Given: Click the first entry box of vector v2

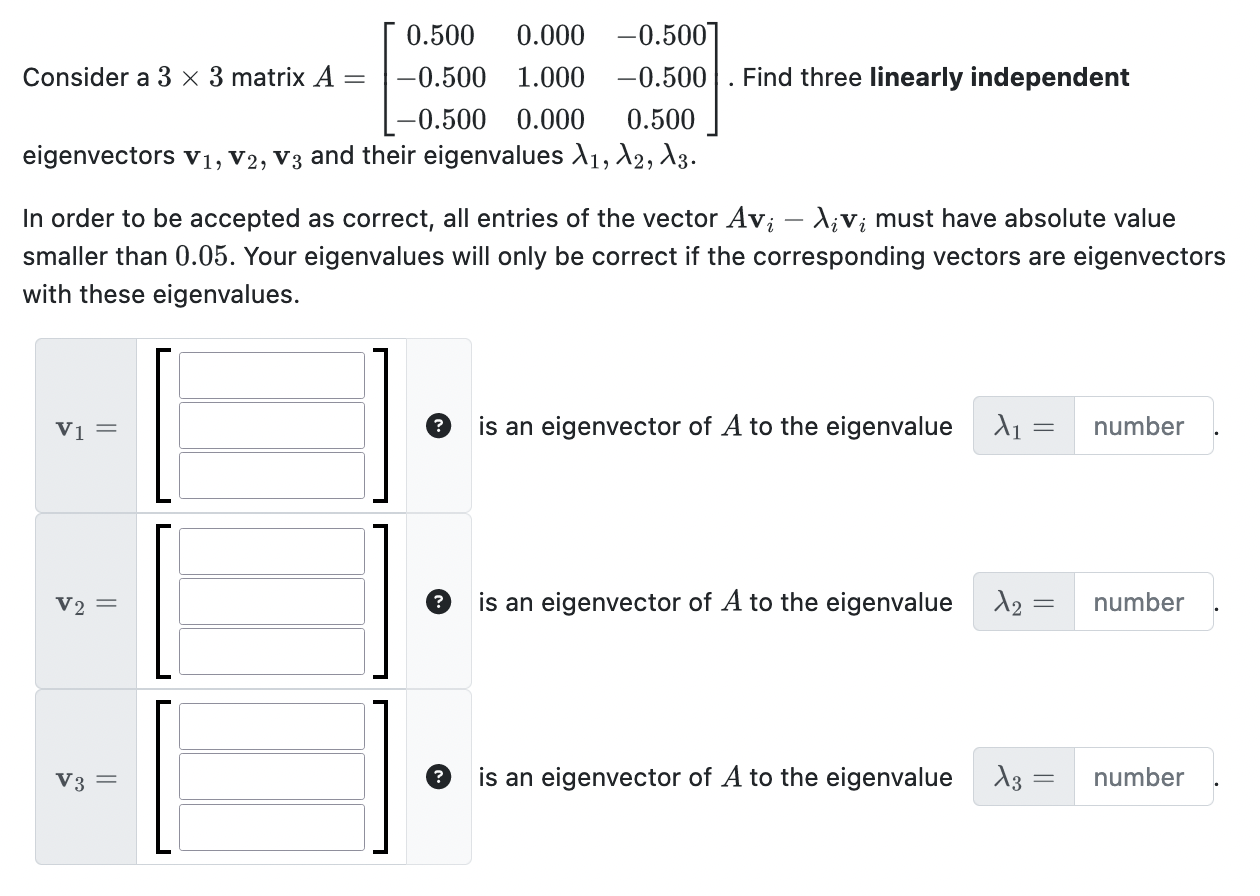Looking at the screenshot, I should [x=271, y=551].
